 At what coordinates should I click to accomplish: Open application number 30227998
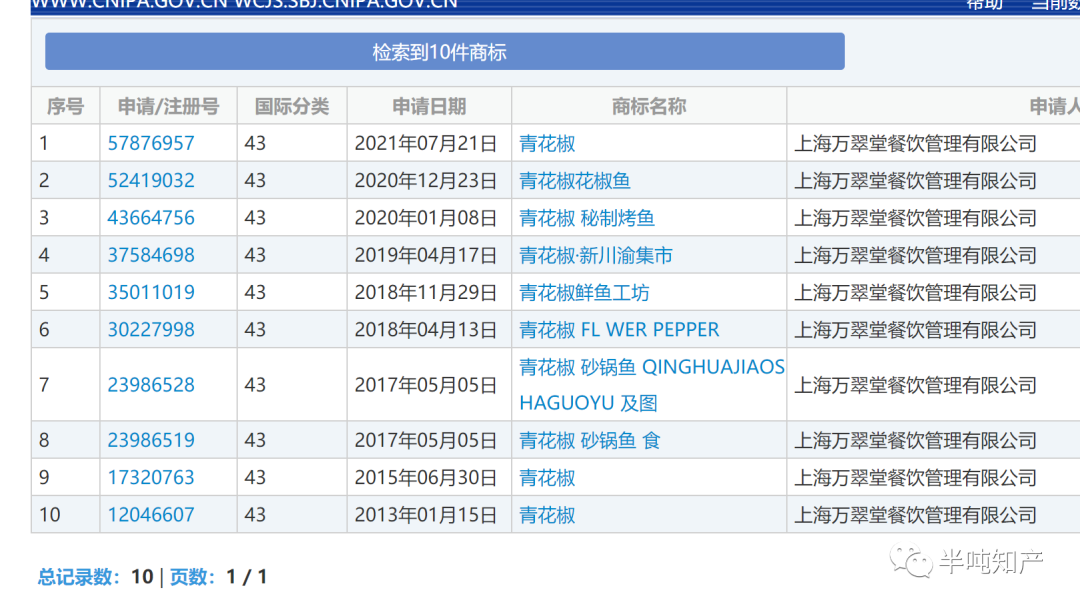[151, 330]
